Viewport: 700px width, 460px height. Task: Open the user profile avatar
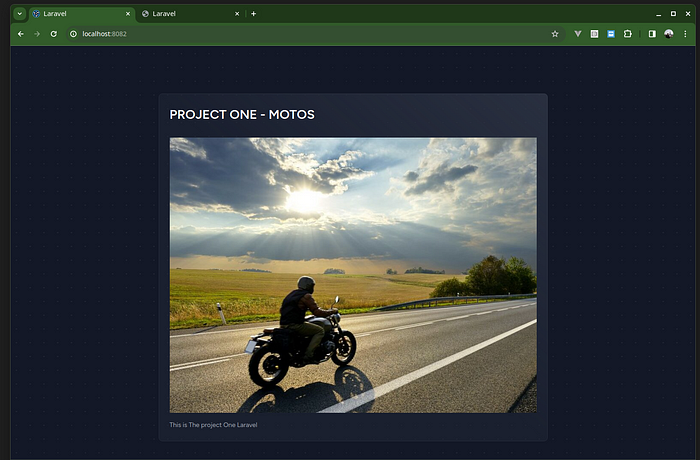pos(669,34)
